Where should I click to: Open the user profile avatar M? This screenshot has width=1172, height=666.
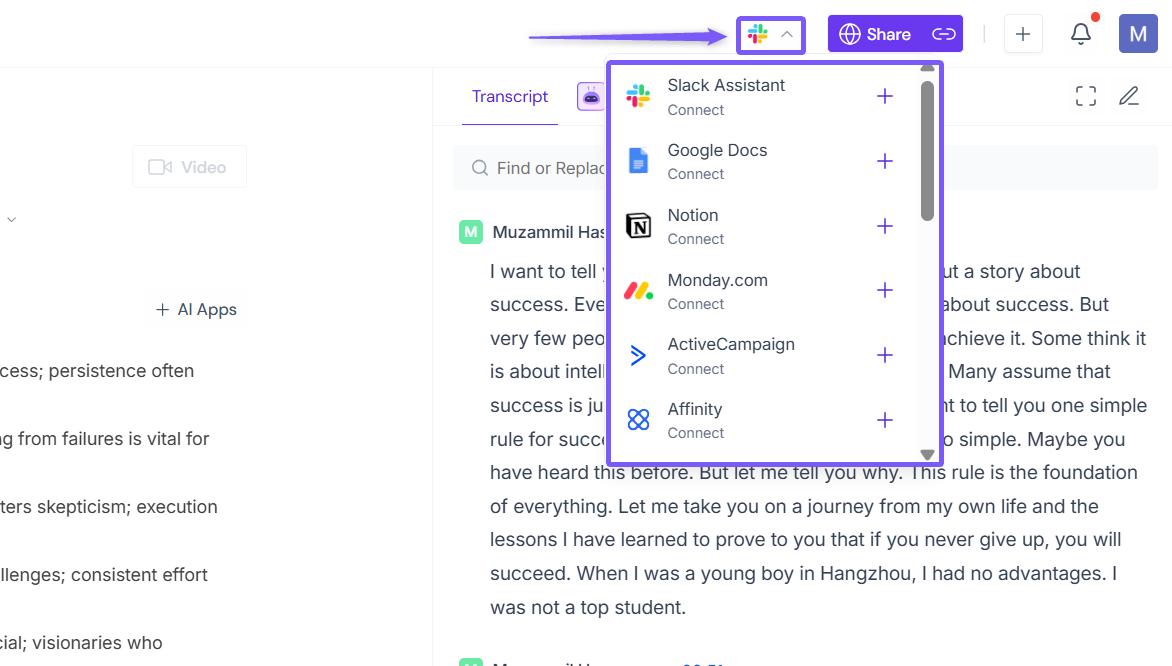pyautogui.click(x=1138, y=34)
